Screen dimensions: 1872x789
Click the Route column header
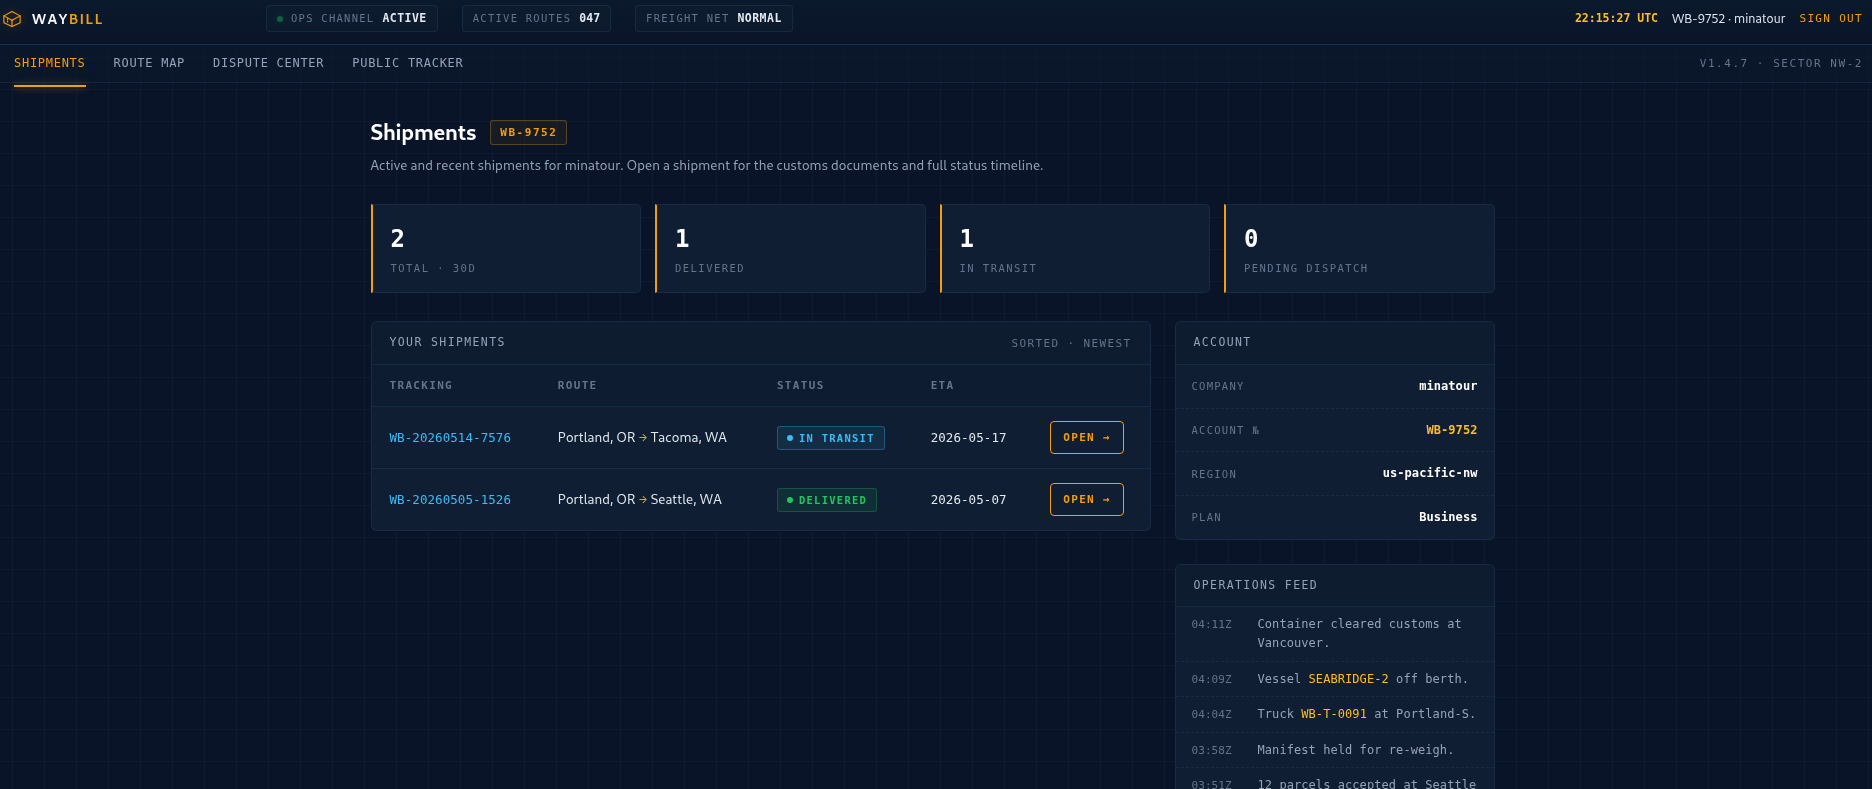(577, 385)
